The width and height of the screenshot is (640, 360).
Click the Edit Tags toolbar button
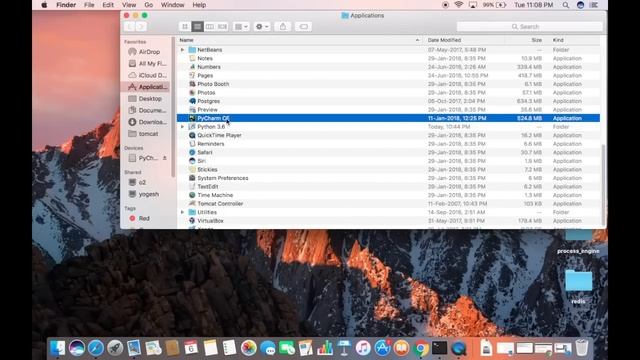[304, 27]
